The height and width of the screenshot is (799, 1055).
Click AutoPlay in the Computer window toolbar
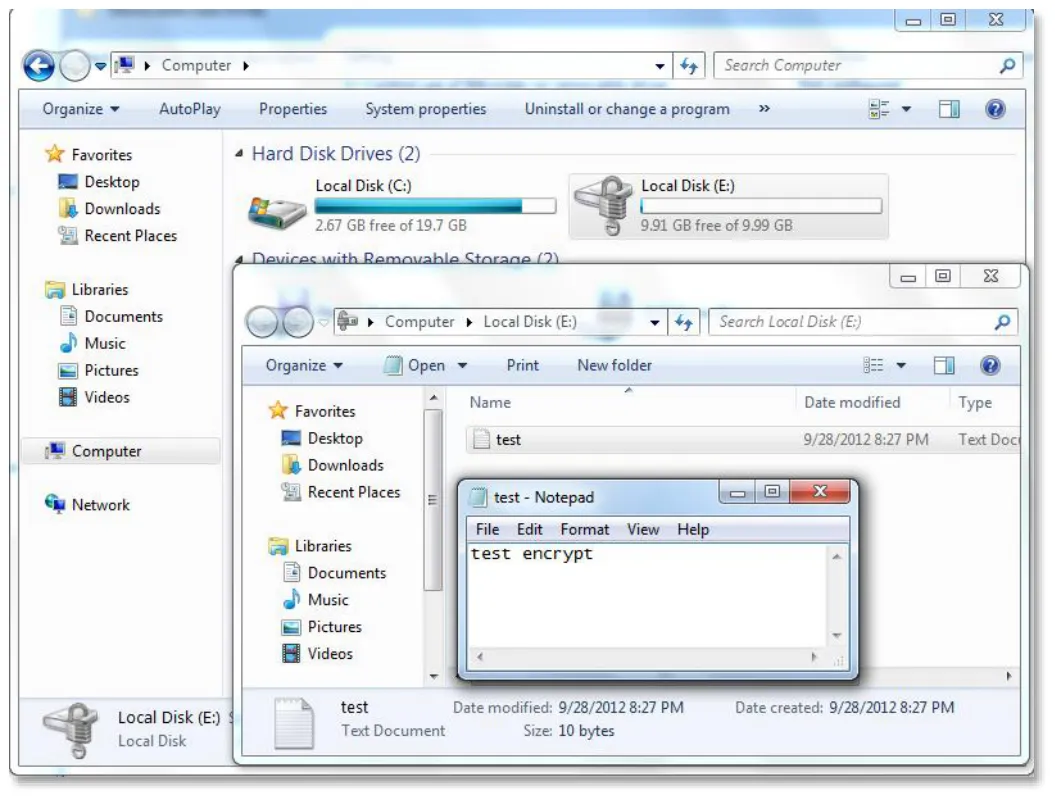tap(190, 109)
